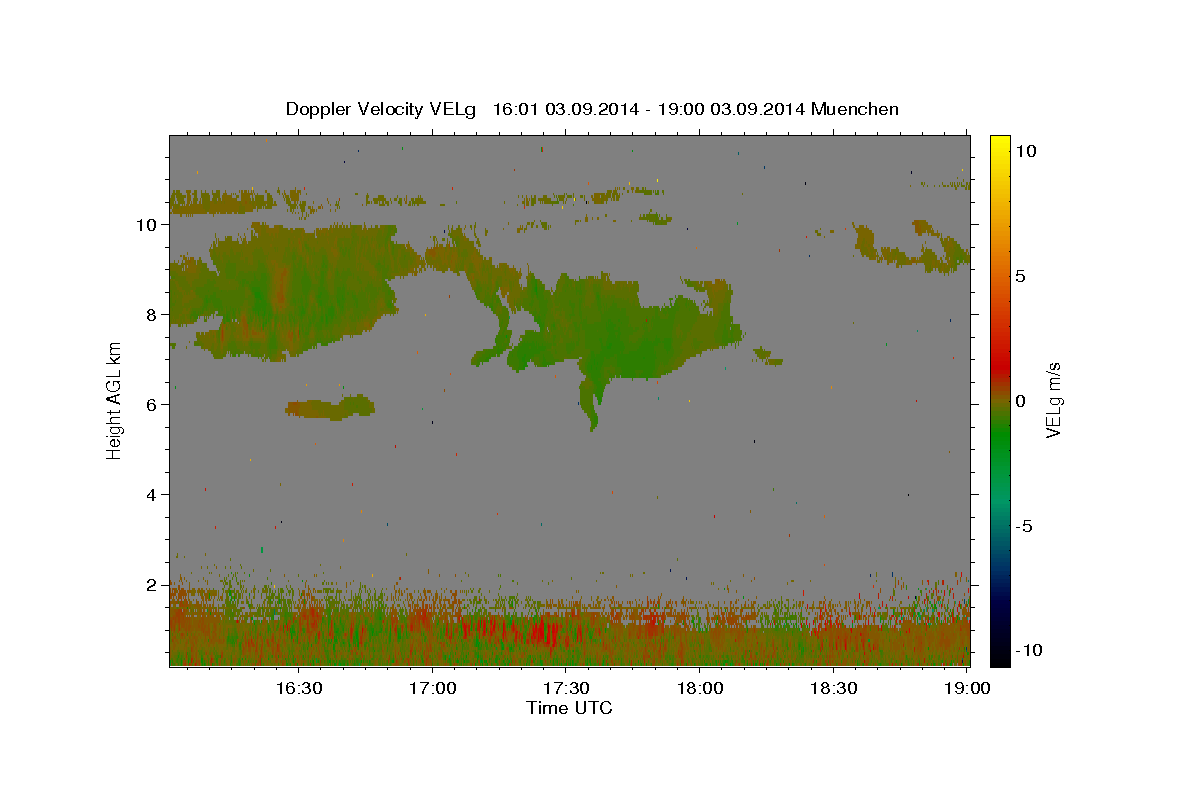The width and height of the screenshot is (1200, 800).
Task: Click the 17:30 time tick label
Action: click(566, 688)
